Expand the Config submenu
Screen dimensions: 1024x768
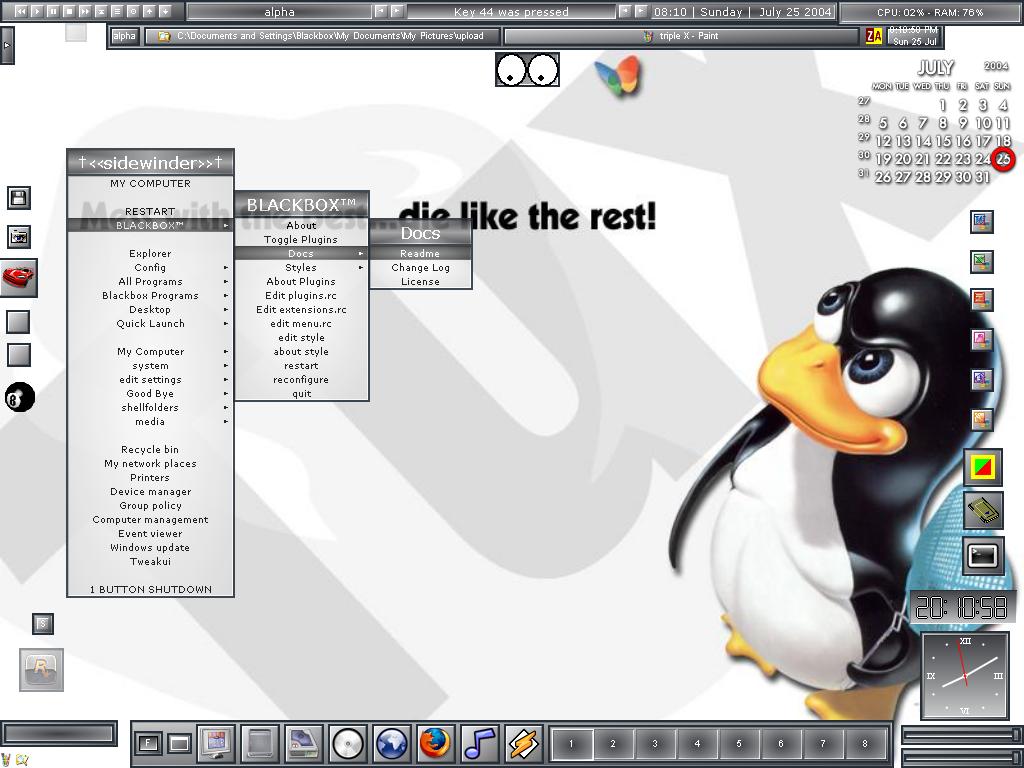(150, 268)
